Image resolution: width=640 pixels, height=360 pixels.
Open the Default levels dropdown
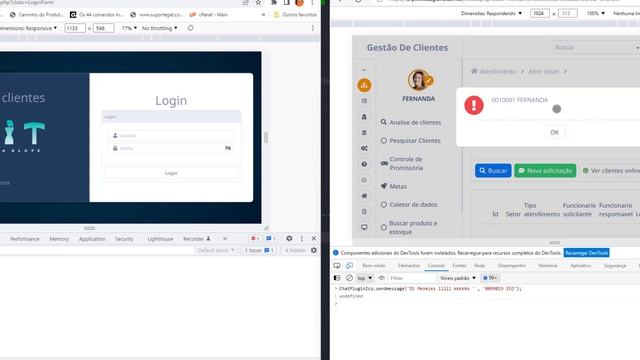[x=216, y=250]
